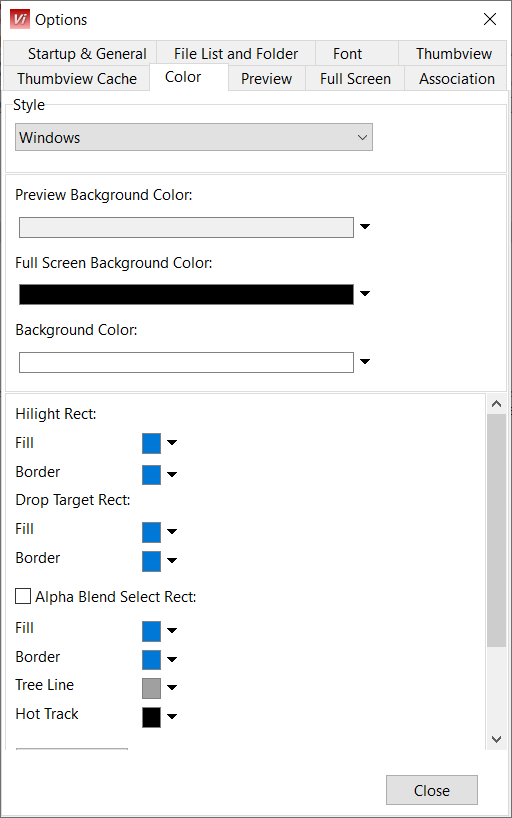Click the Close button
This screenshot has width=512, height=818.
(x=432, y=790)
